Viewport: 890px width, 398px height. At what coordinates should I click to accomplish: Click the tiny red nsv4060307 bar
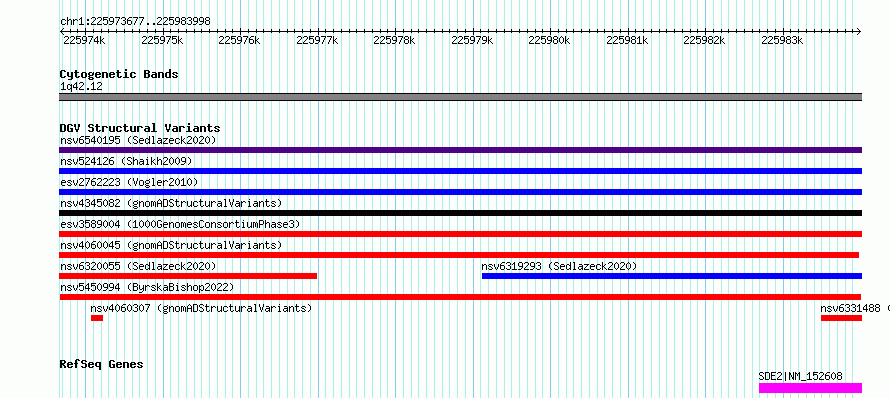coord(97,318)
